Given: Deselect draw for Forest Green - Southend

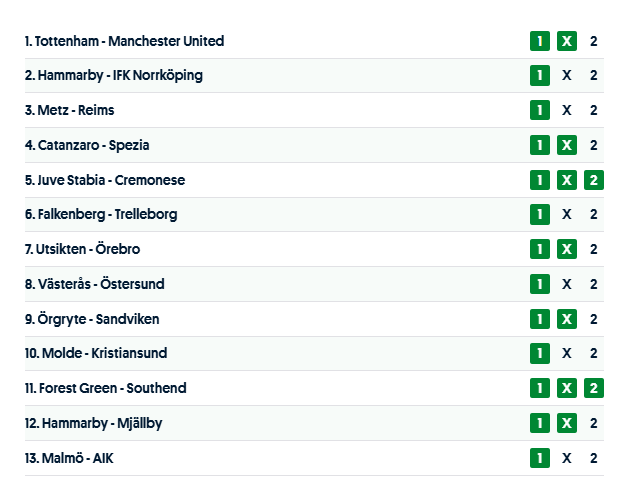Looking at the screenshot, I should pos(567,388).
